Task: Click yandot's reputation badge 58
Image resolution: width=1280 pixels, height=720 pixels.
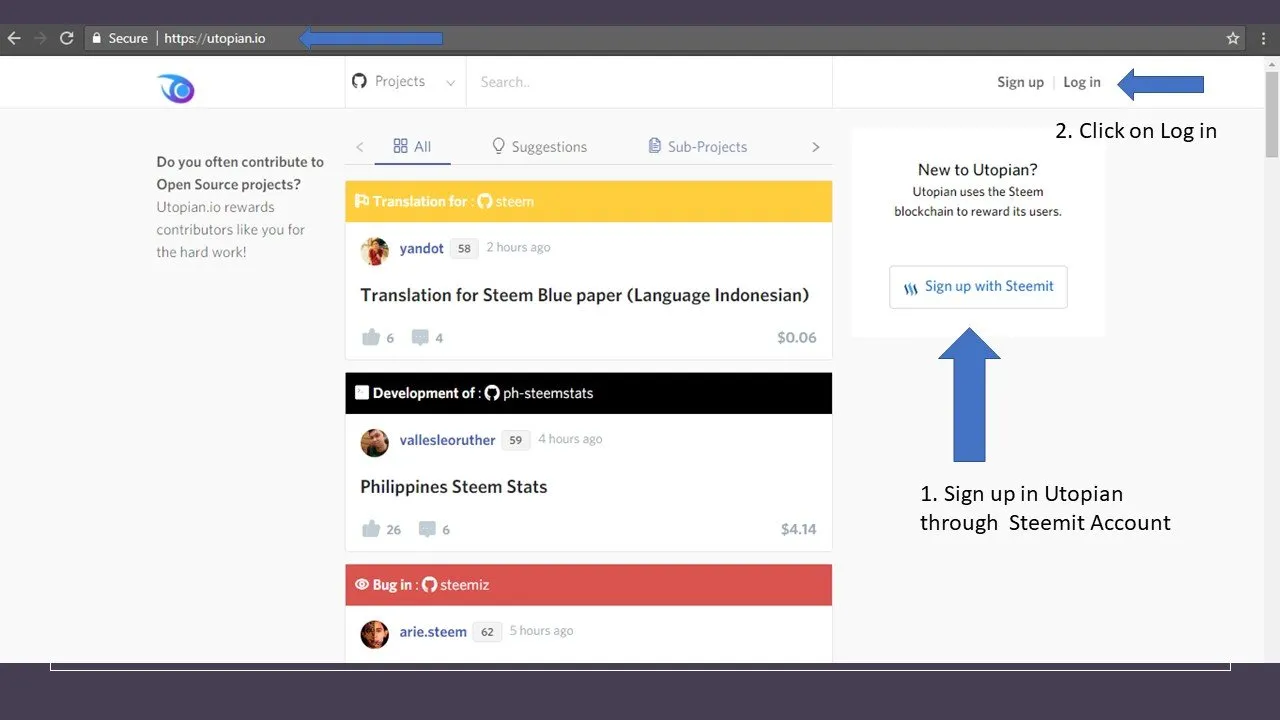Action: 464,248
